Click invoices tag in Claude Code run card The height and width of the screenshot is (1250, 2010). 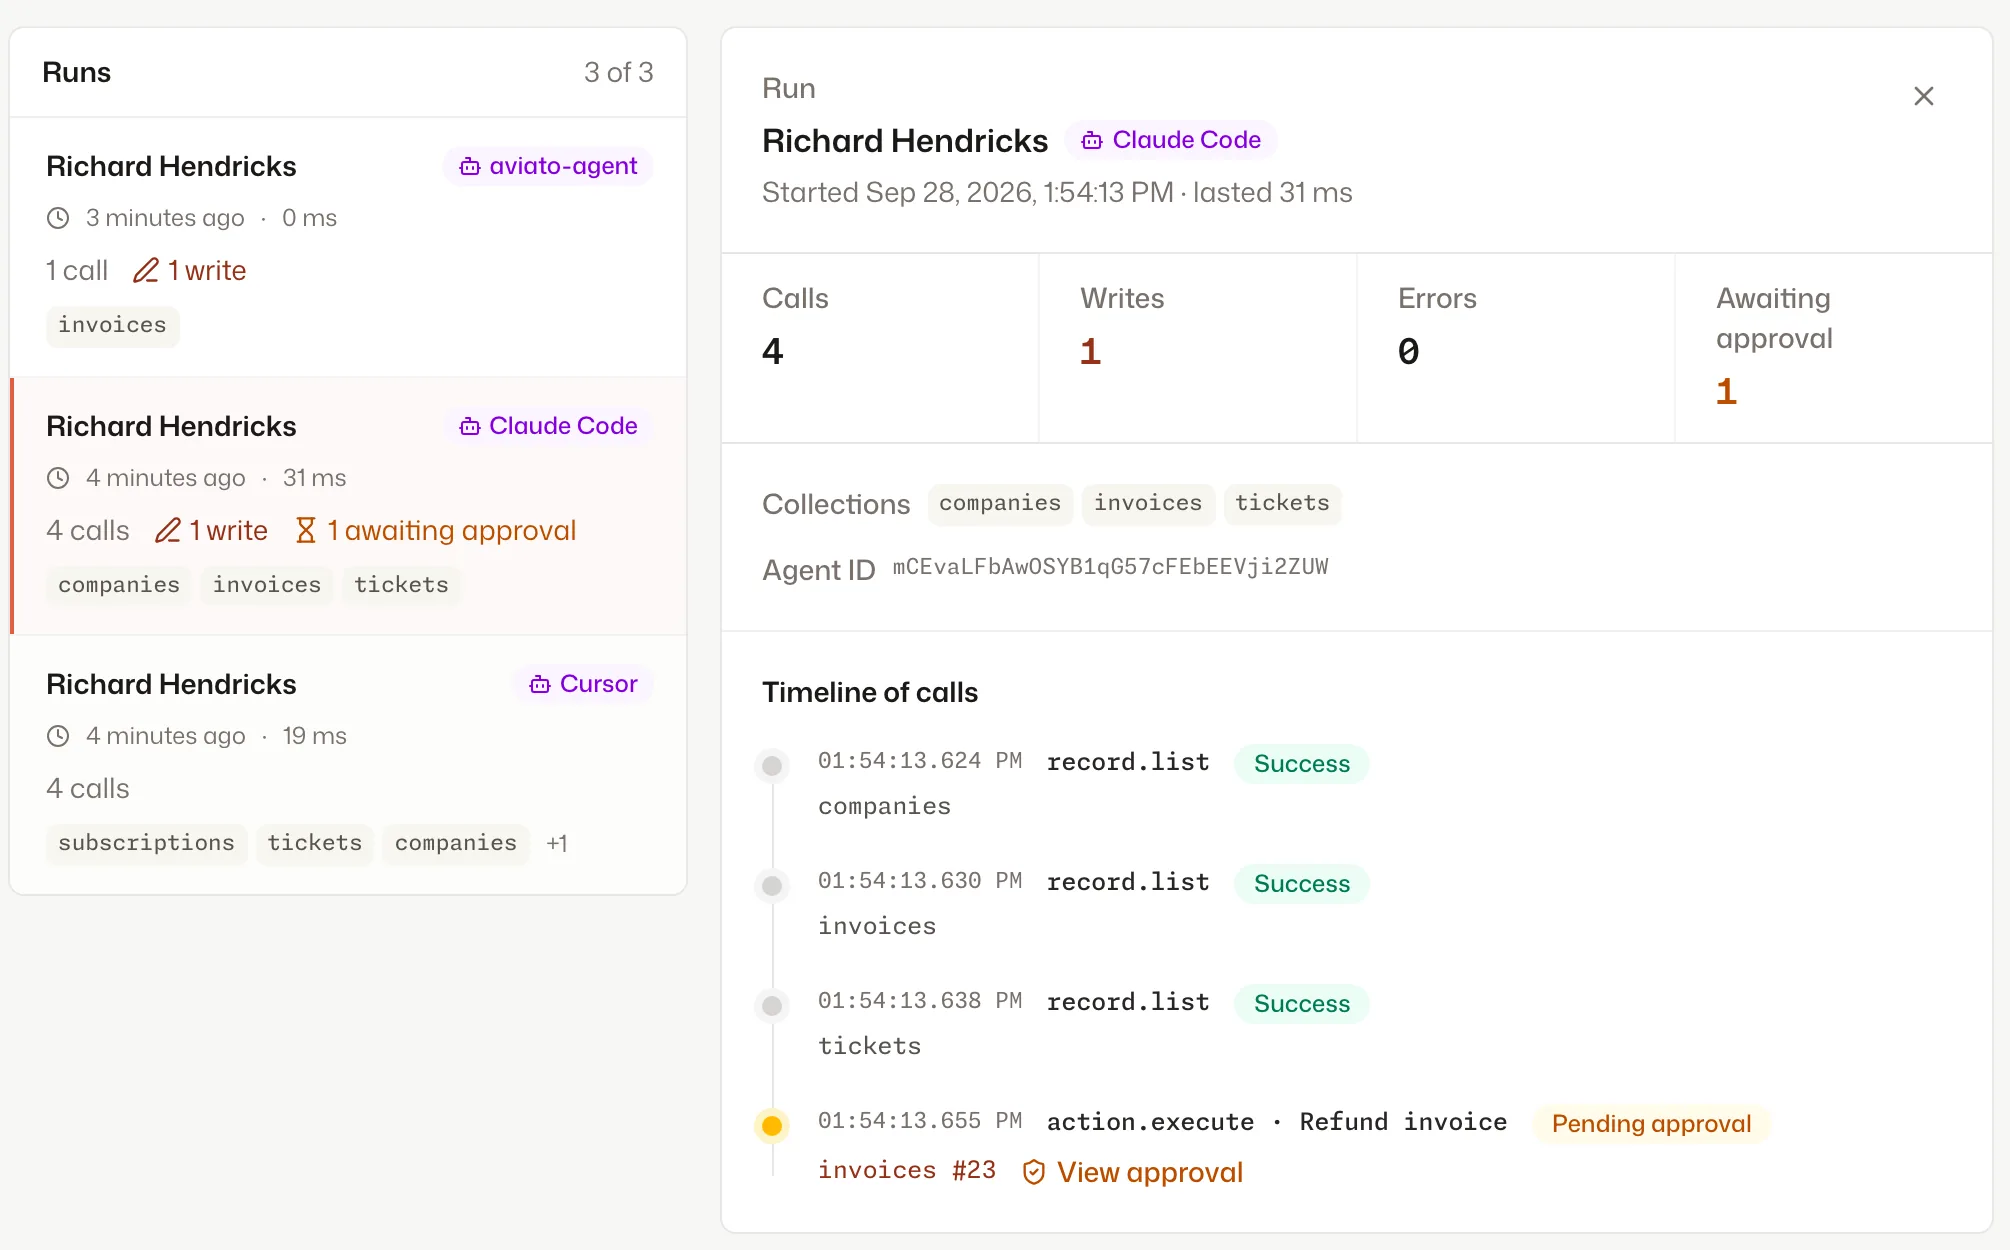pos(267,585)
